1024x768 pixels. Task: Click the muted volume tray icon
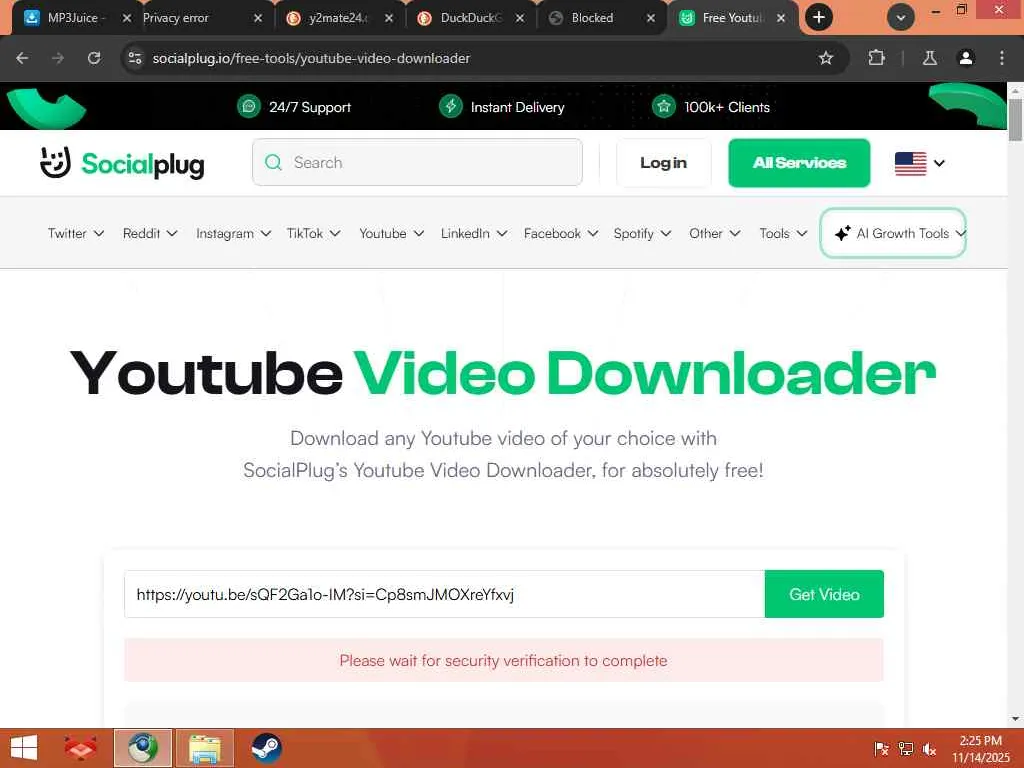coord(929,748)
